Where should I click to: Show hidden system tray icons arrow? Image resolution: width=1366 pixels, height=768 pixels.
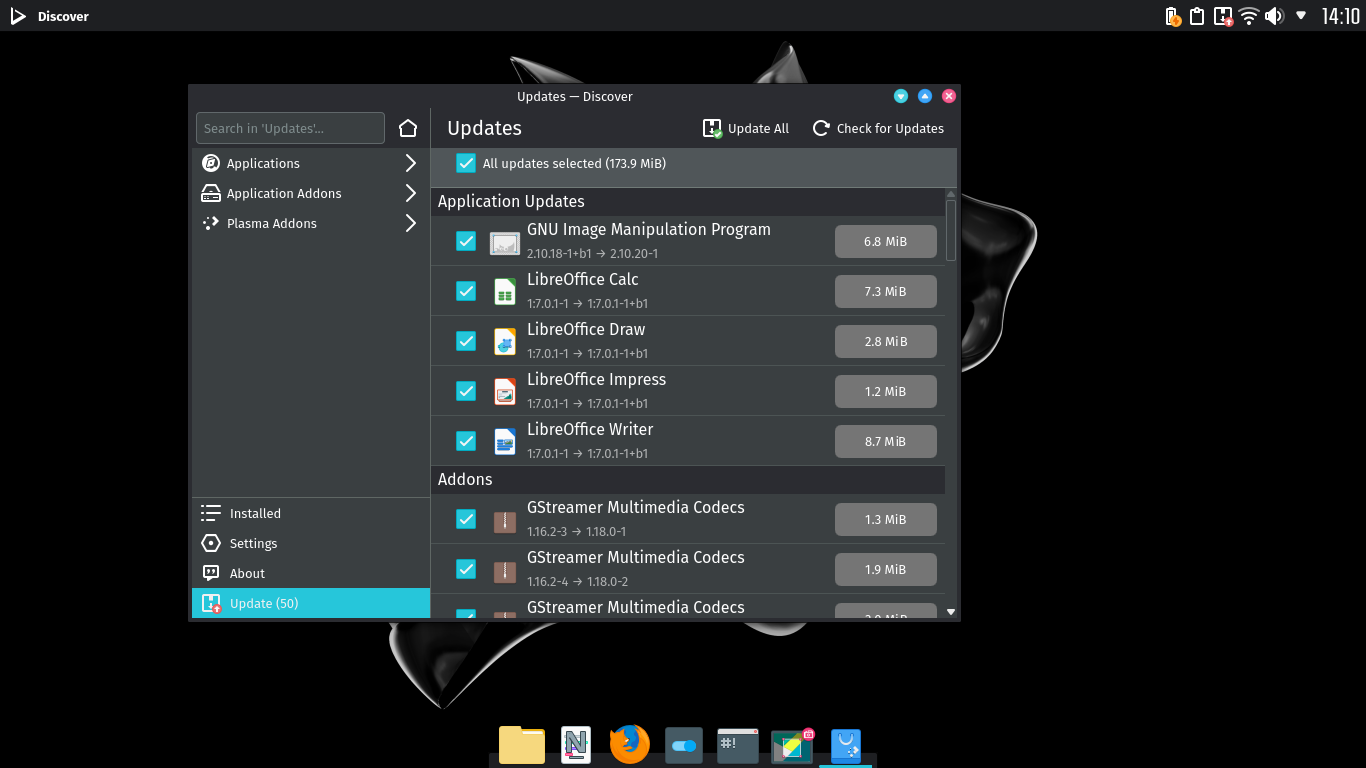pos(1301,16)
